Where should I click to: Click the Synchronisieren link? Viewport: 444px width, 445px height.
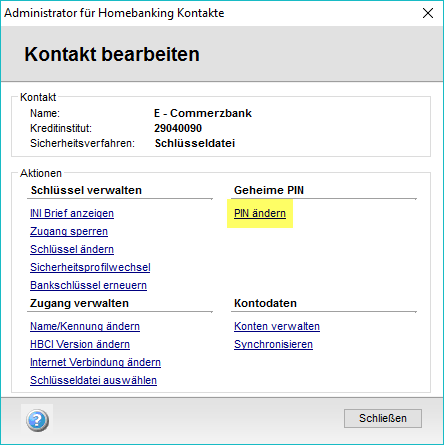click(273, 344)
